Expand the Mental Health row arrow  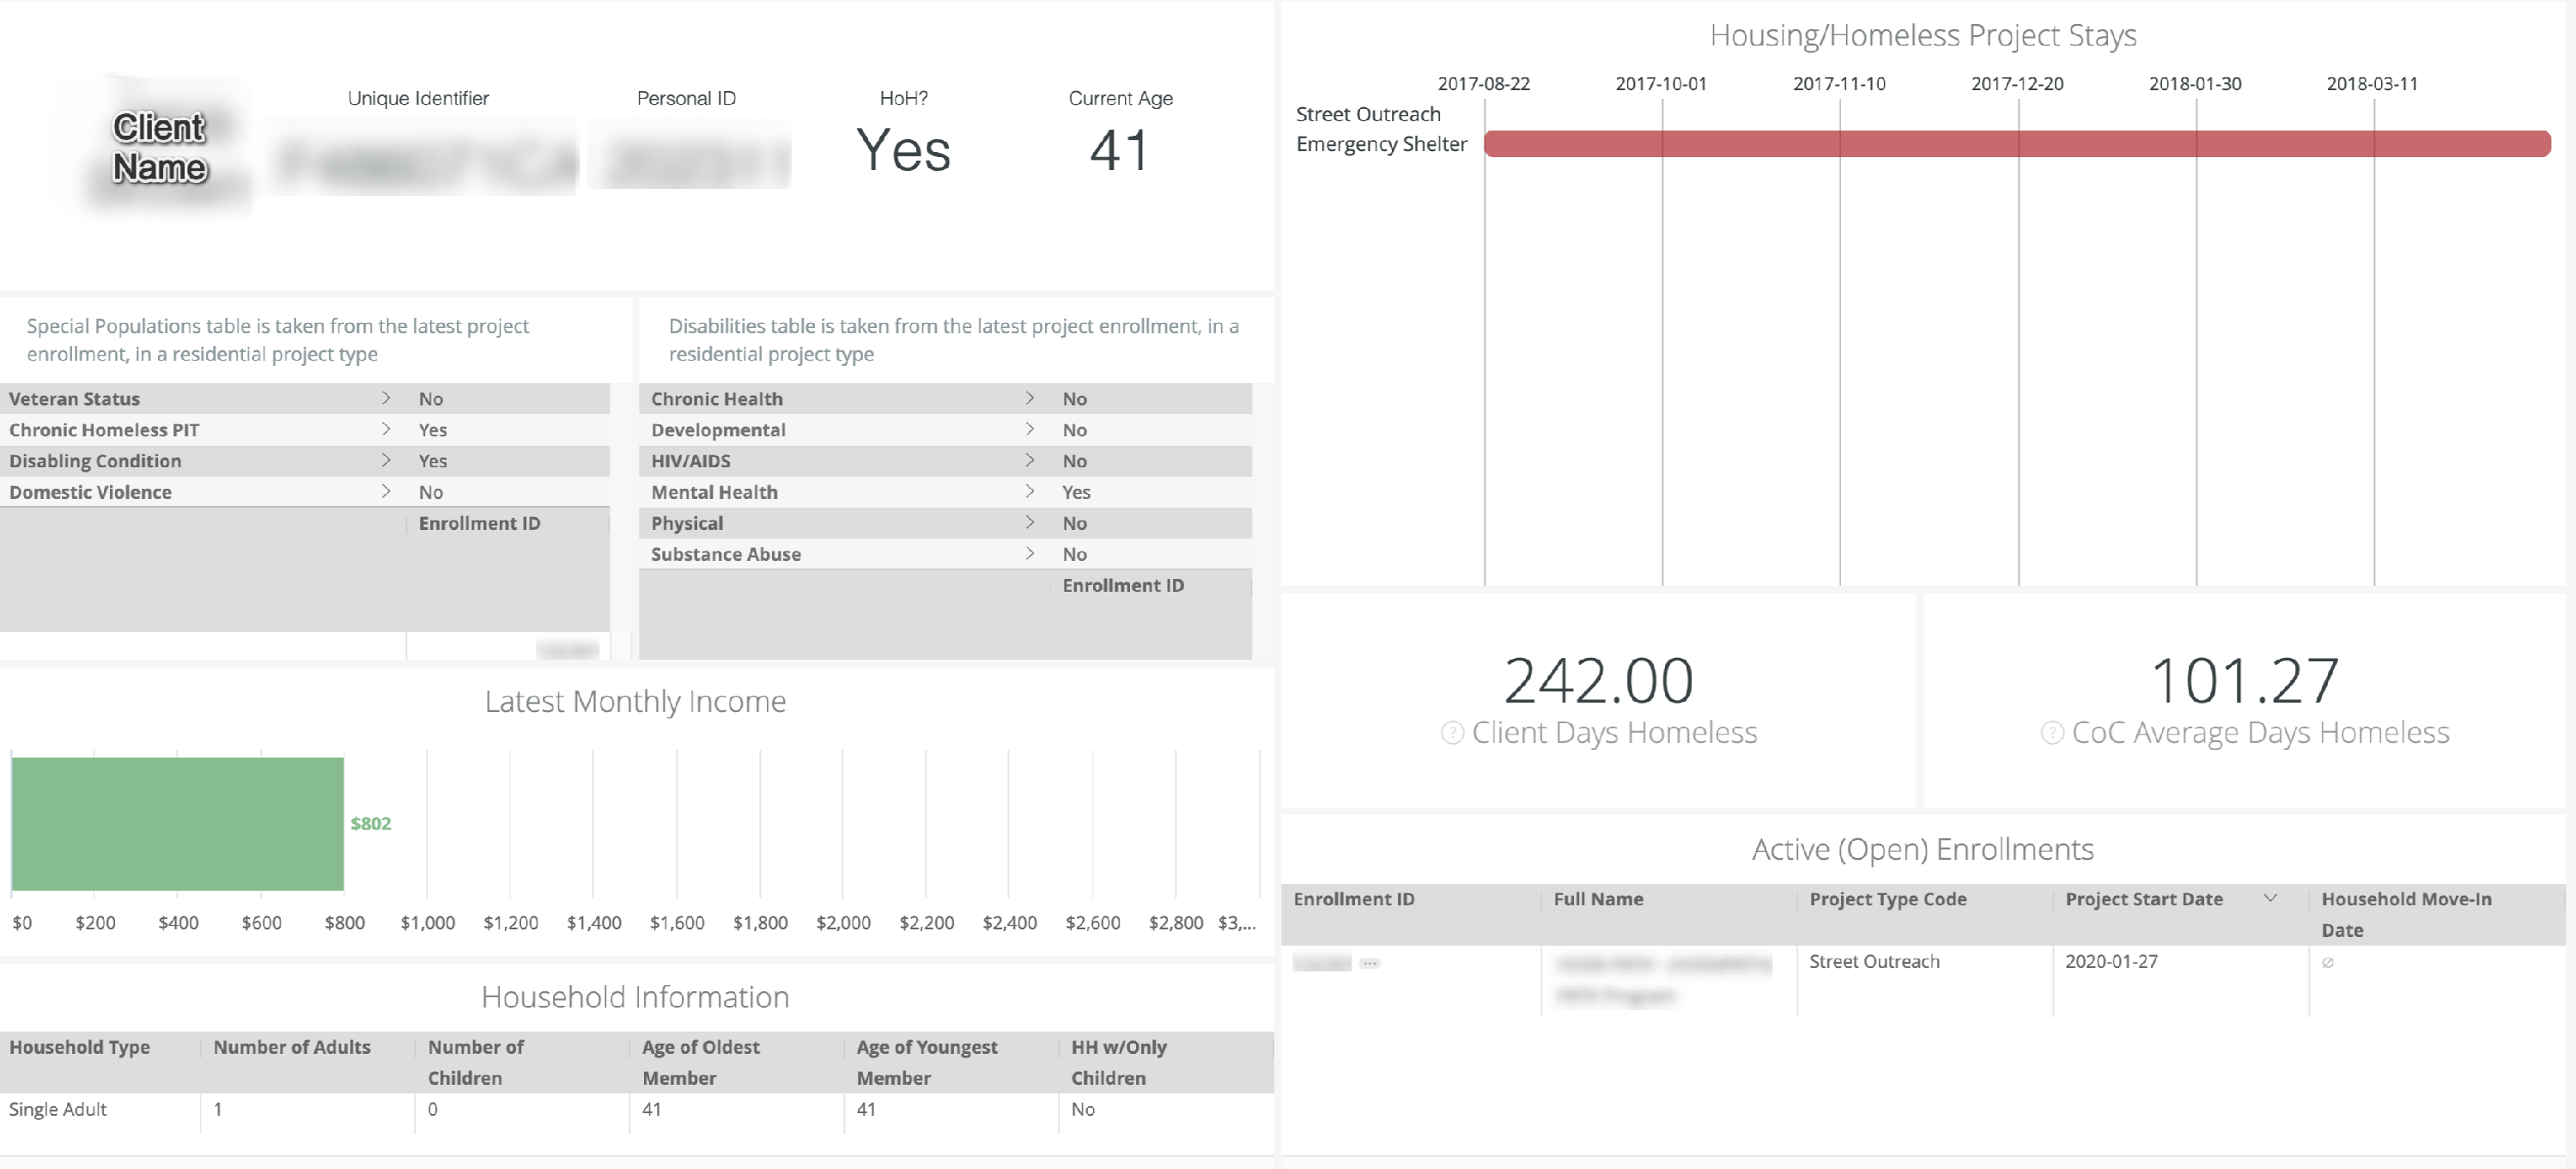(1029, 491)
